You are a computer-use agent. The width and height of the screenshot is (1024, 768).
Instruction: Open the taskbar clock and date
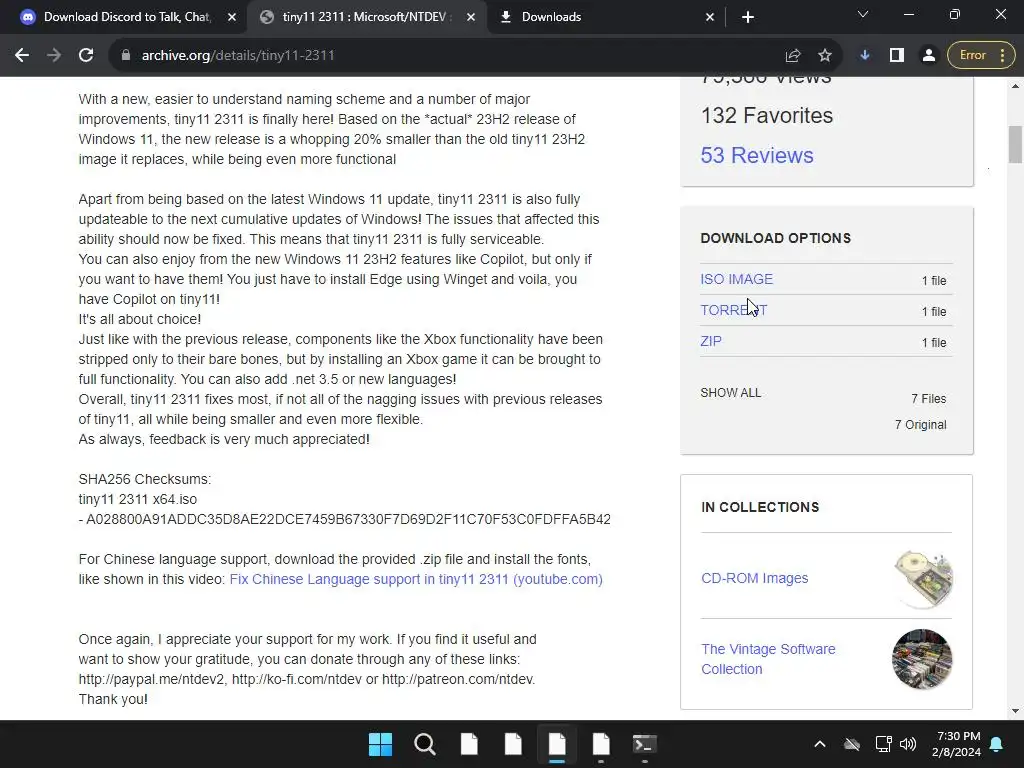point(956,744)
